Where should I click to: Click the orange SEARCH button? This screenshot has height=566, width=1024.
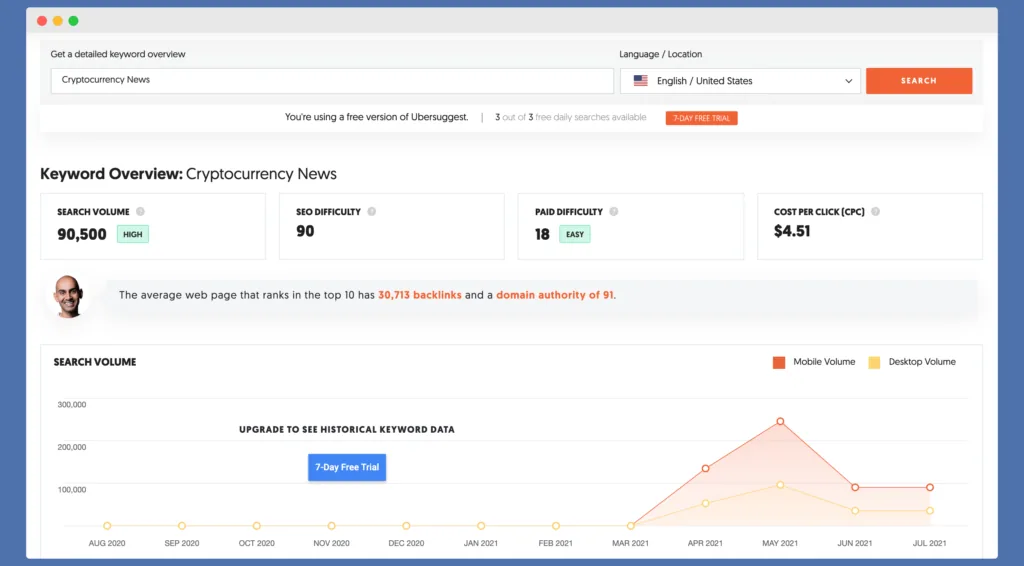[x=919, y=81]
